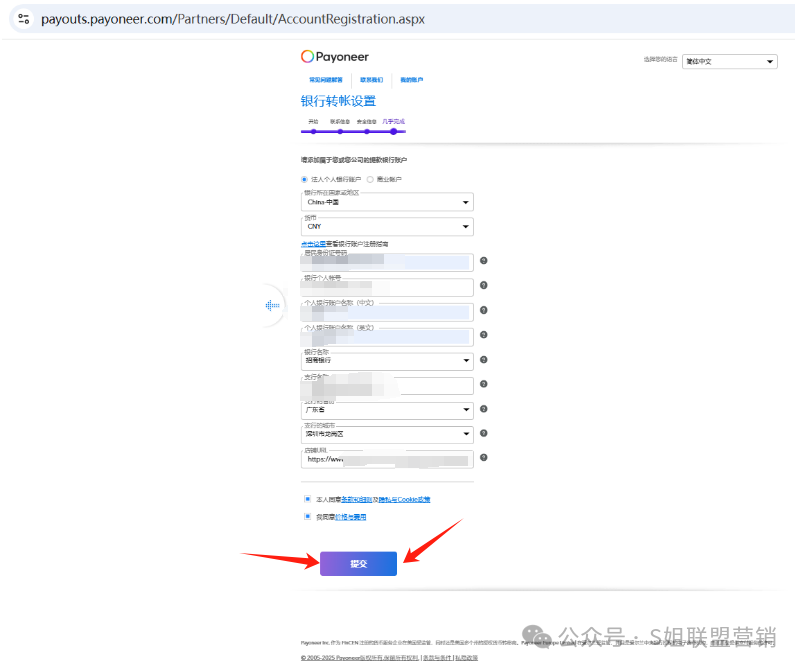
Task: Click the blue floating widget icon left of the form
Action: click(x=273, y=305)
